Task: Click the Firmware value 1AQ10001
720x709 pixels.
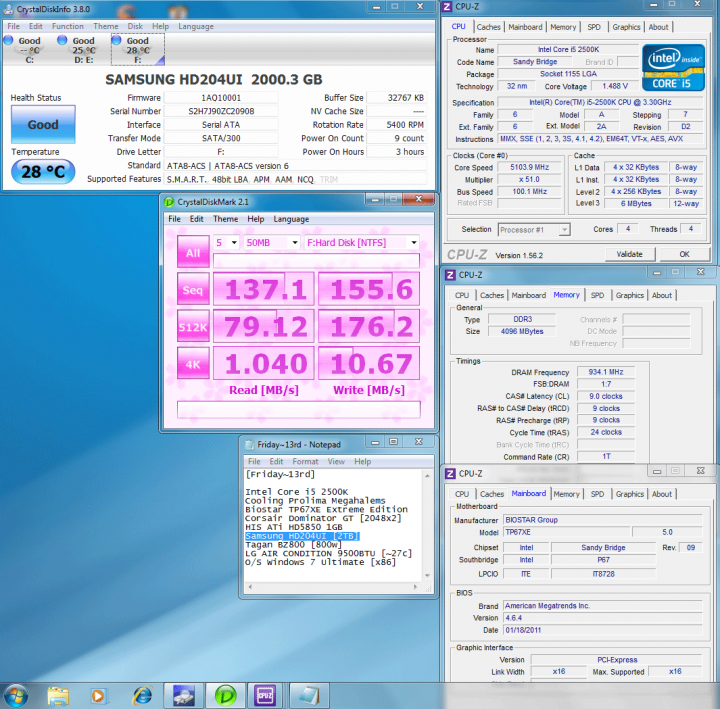Action: click(221, 98)
